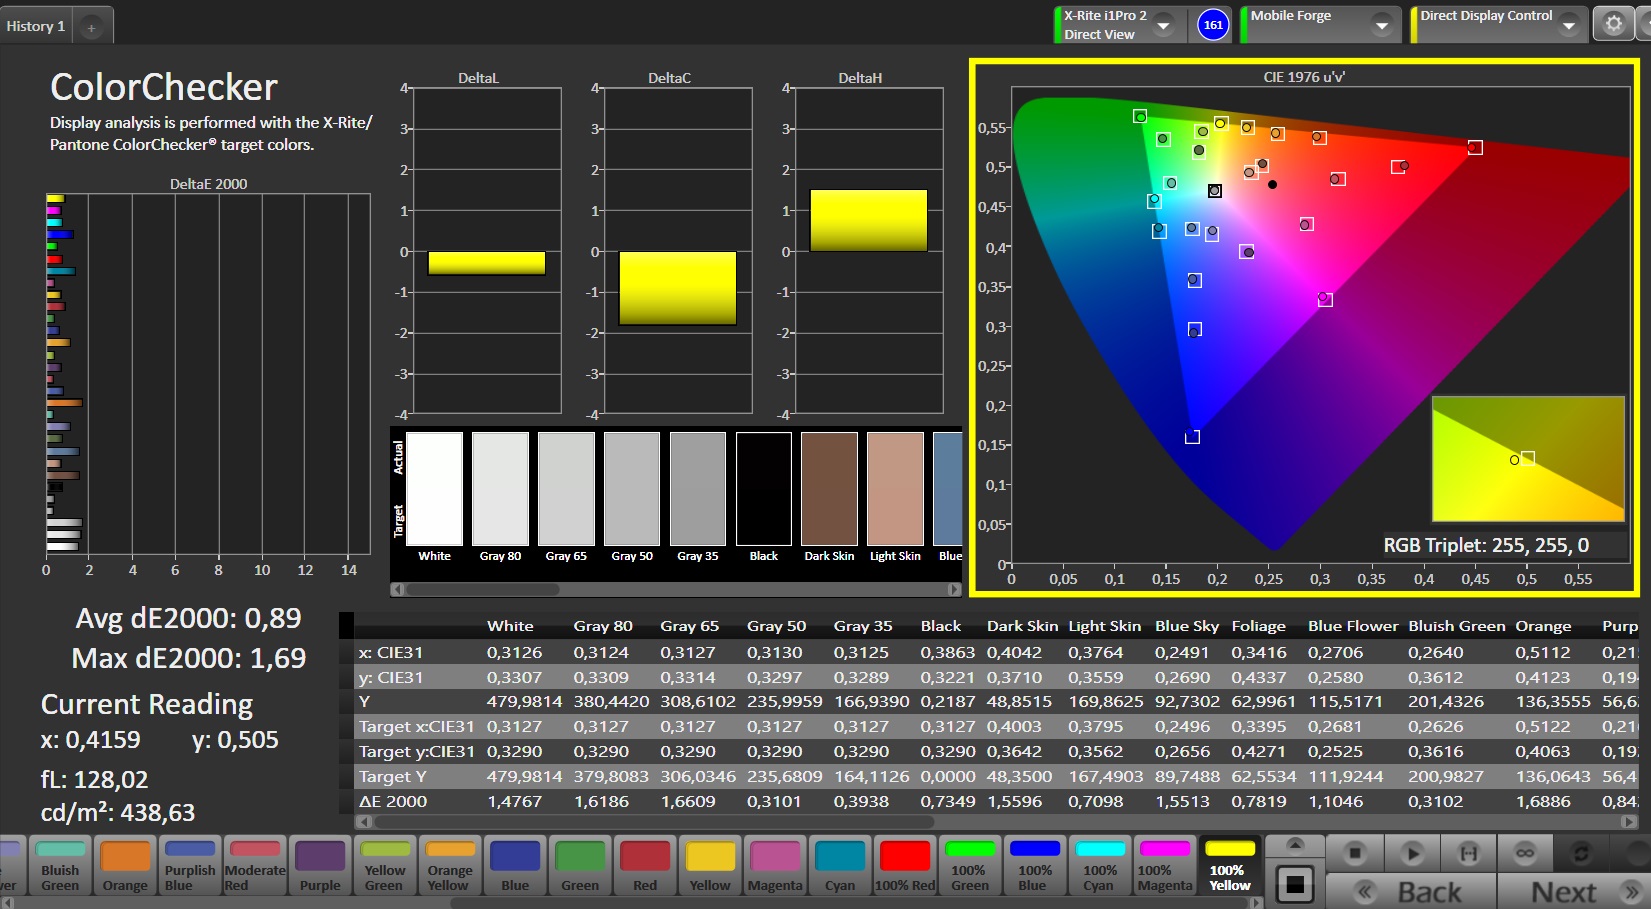Toggle continuous read infinity icon

pyautogui.click(x=1524, y=853)
